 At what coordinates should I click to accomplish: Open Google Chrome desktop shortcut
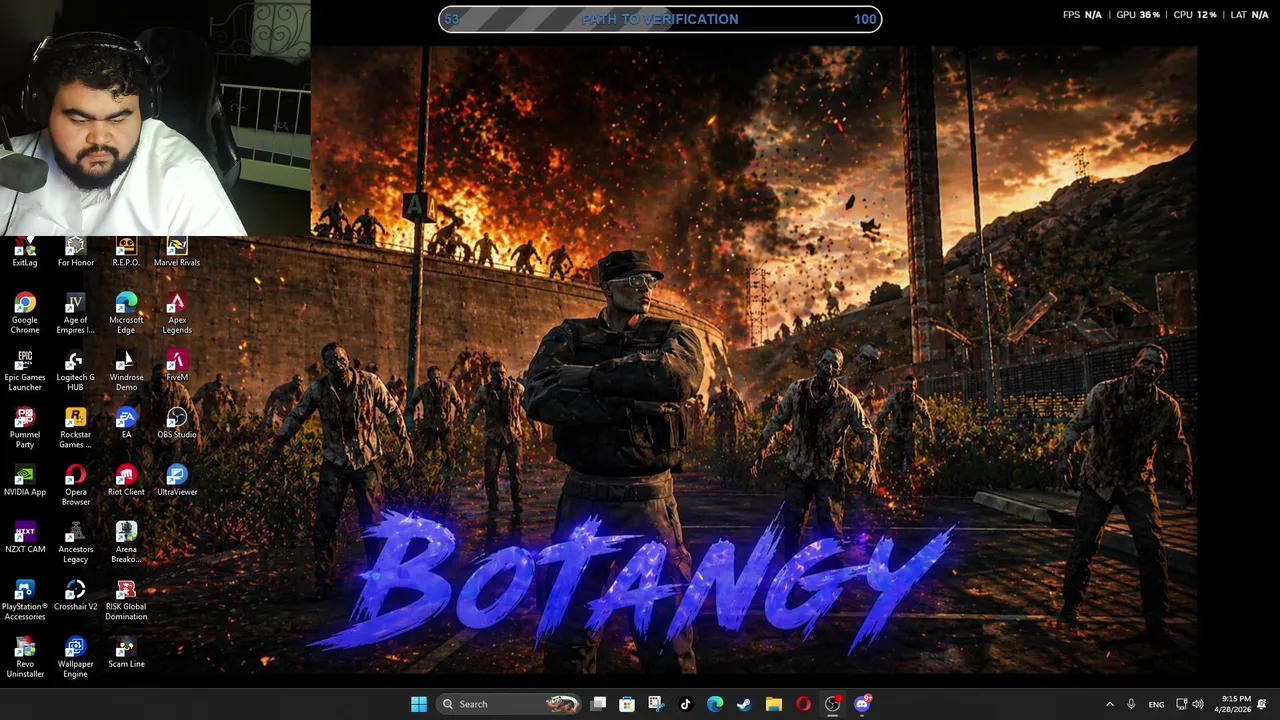click(x=25, y=314)
